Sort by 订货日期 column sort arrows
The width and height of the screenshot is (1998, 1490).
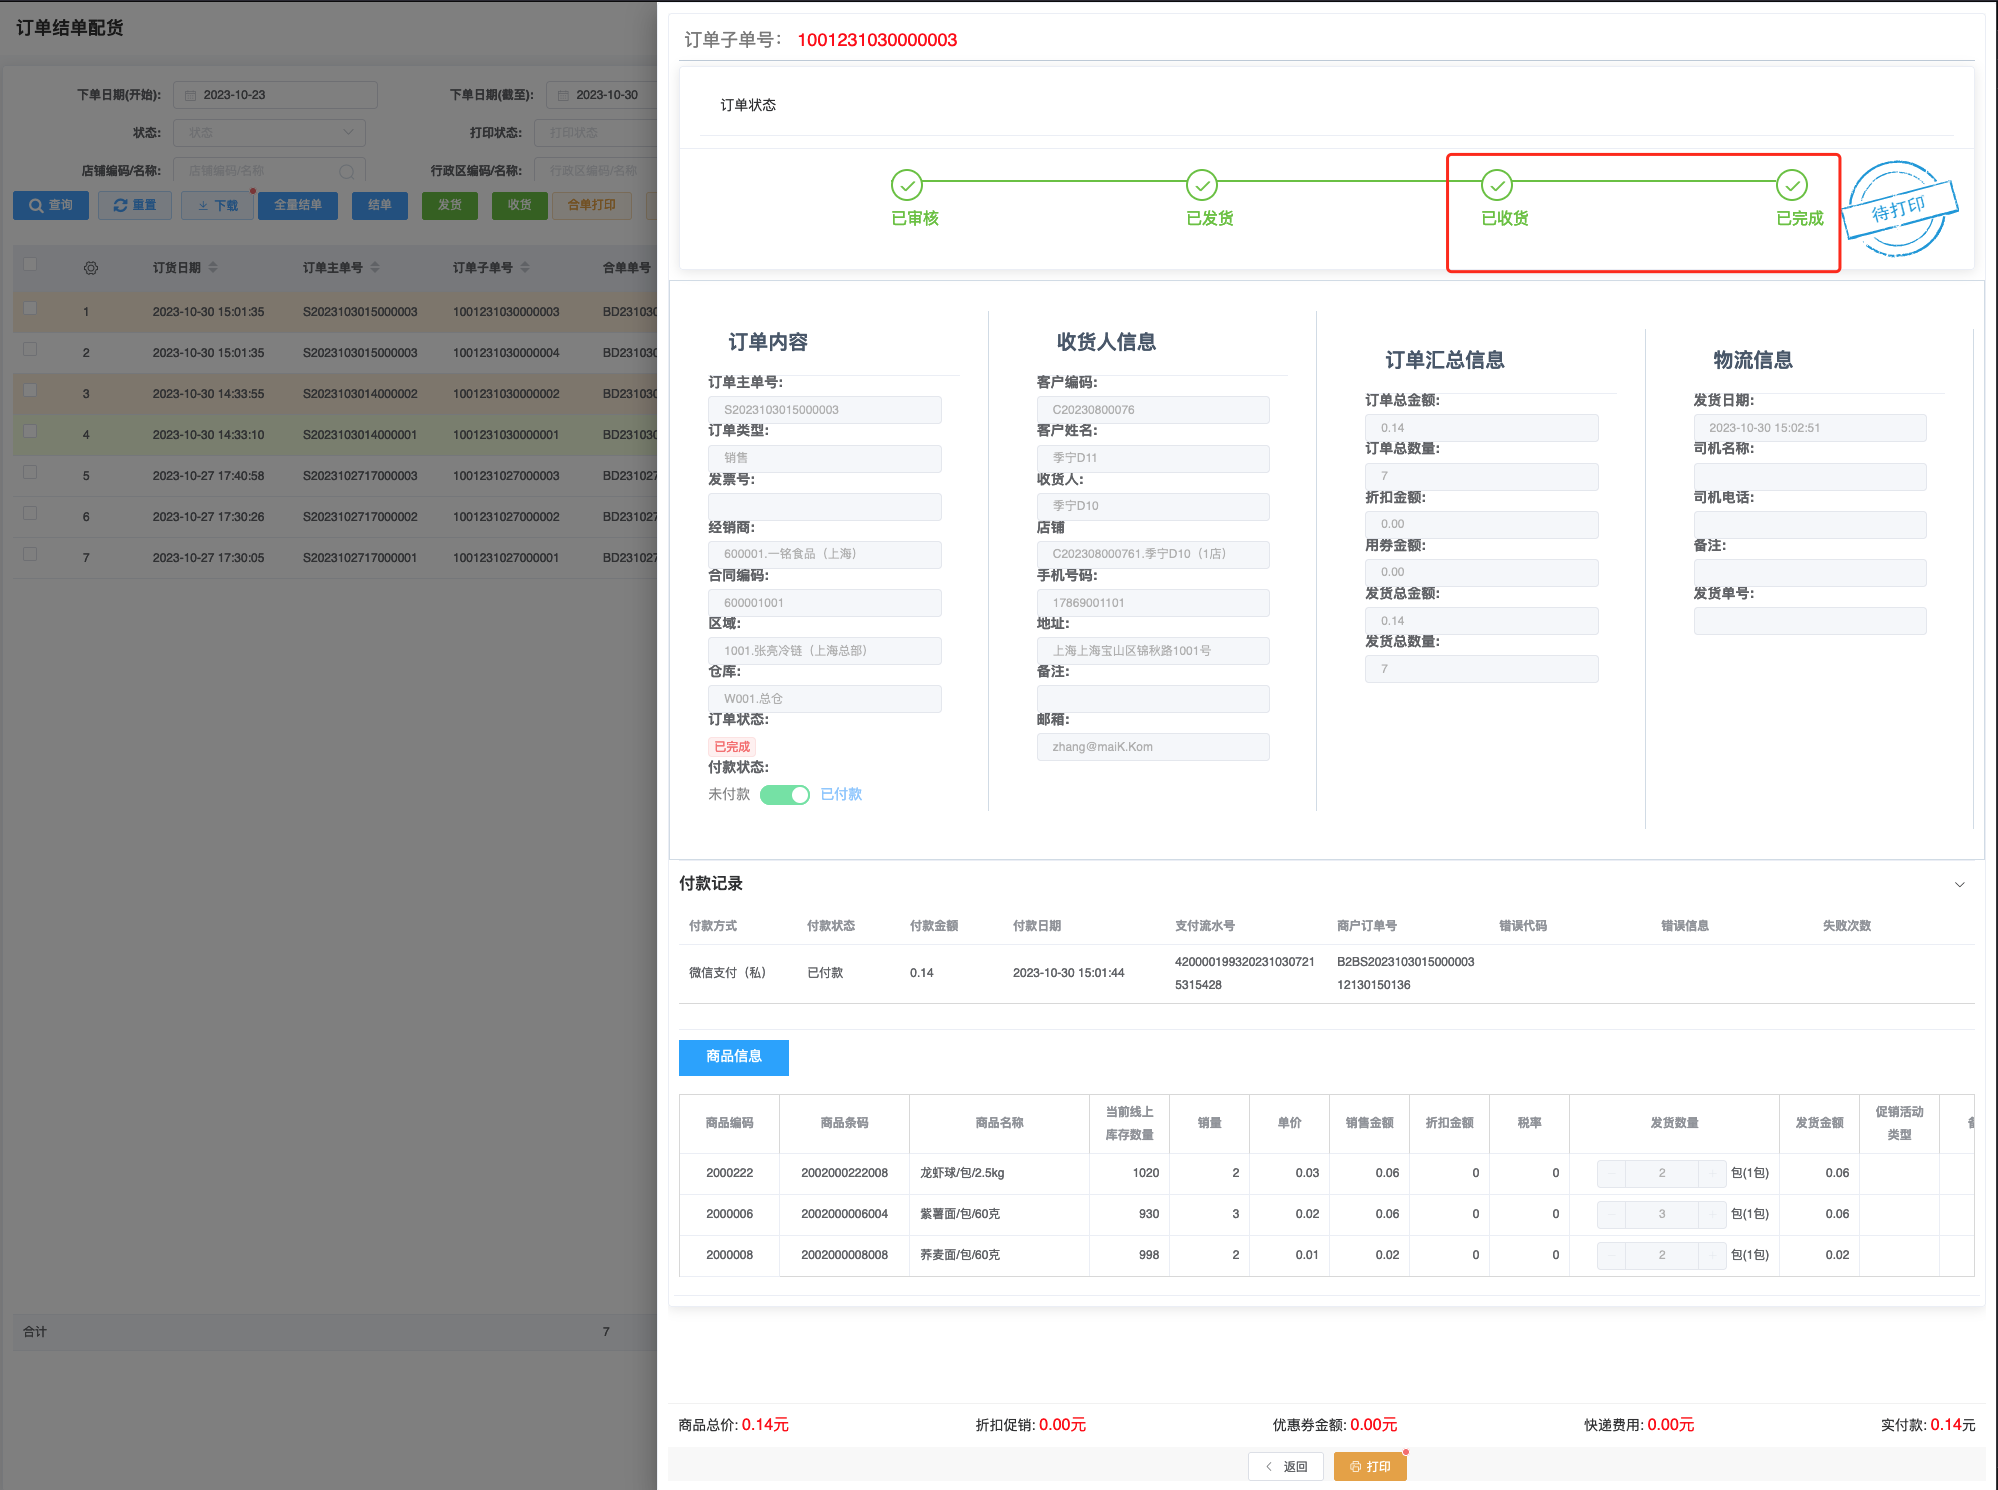coord(213,268)
